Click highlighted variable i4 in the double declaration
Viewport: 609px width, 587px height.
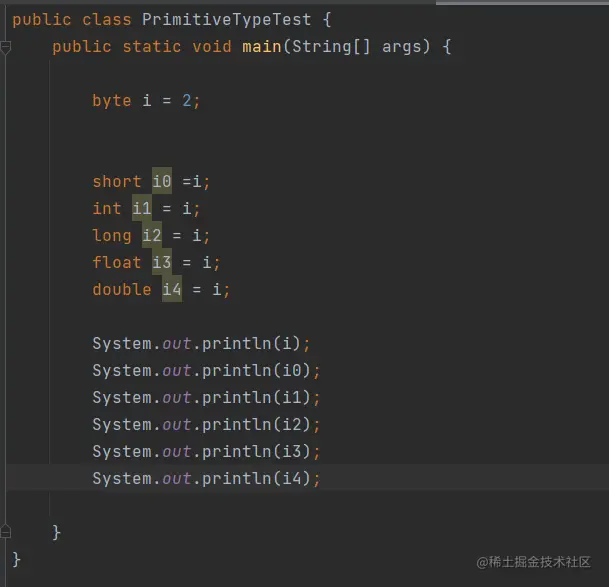tap(172, 289)
